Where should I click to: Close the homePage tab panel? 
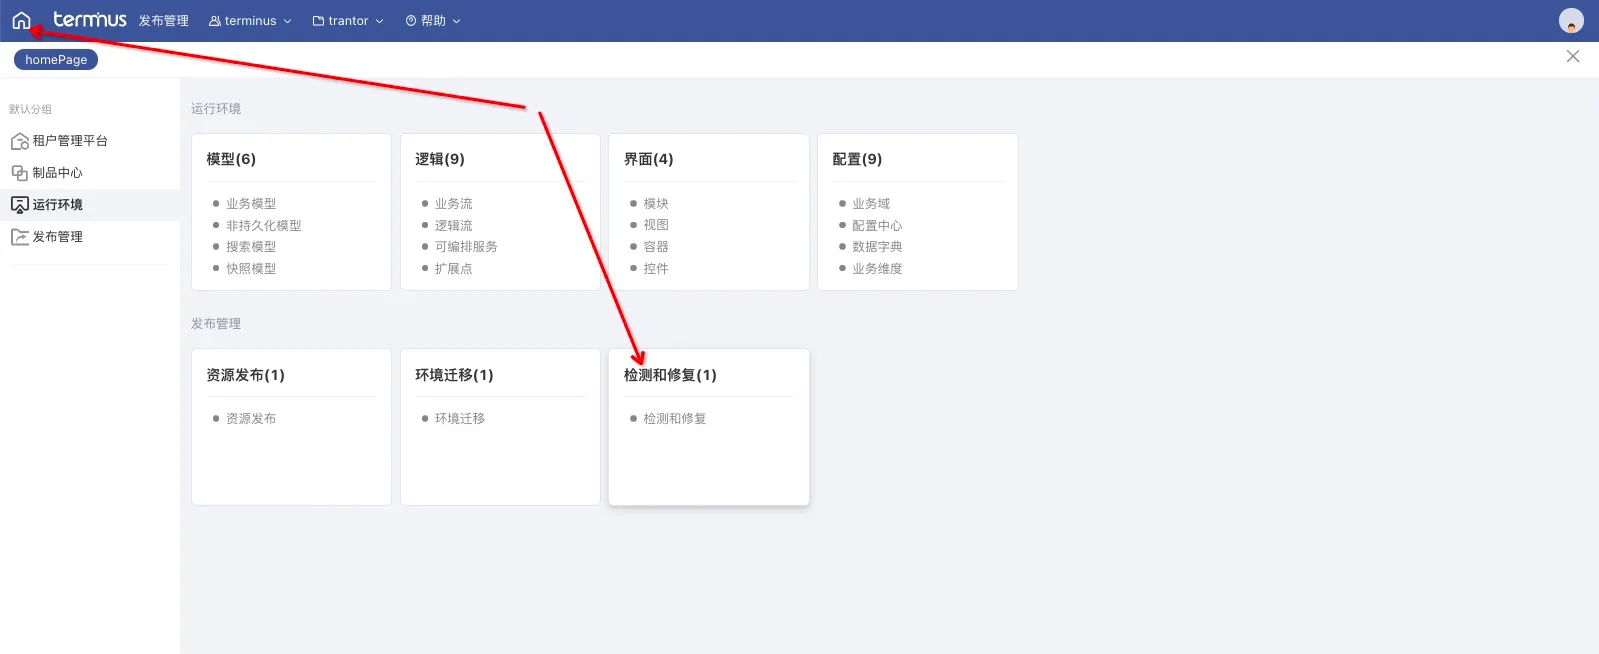1573,56
